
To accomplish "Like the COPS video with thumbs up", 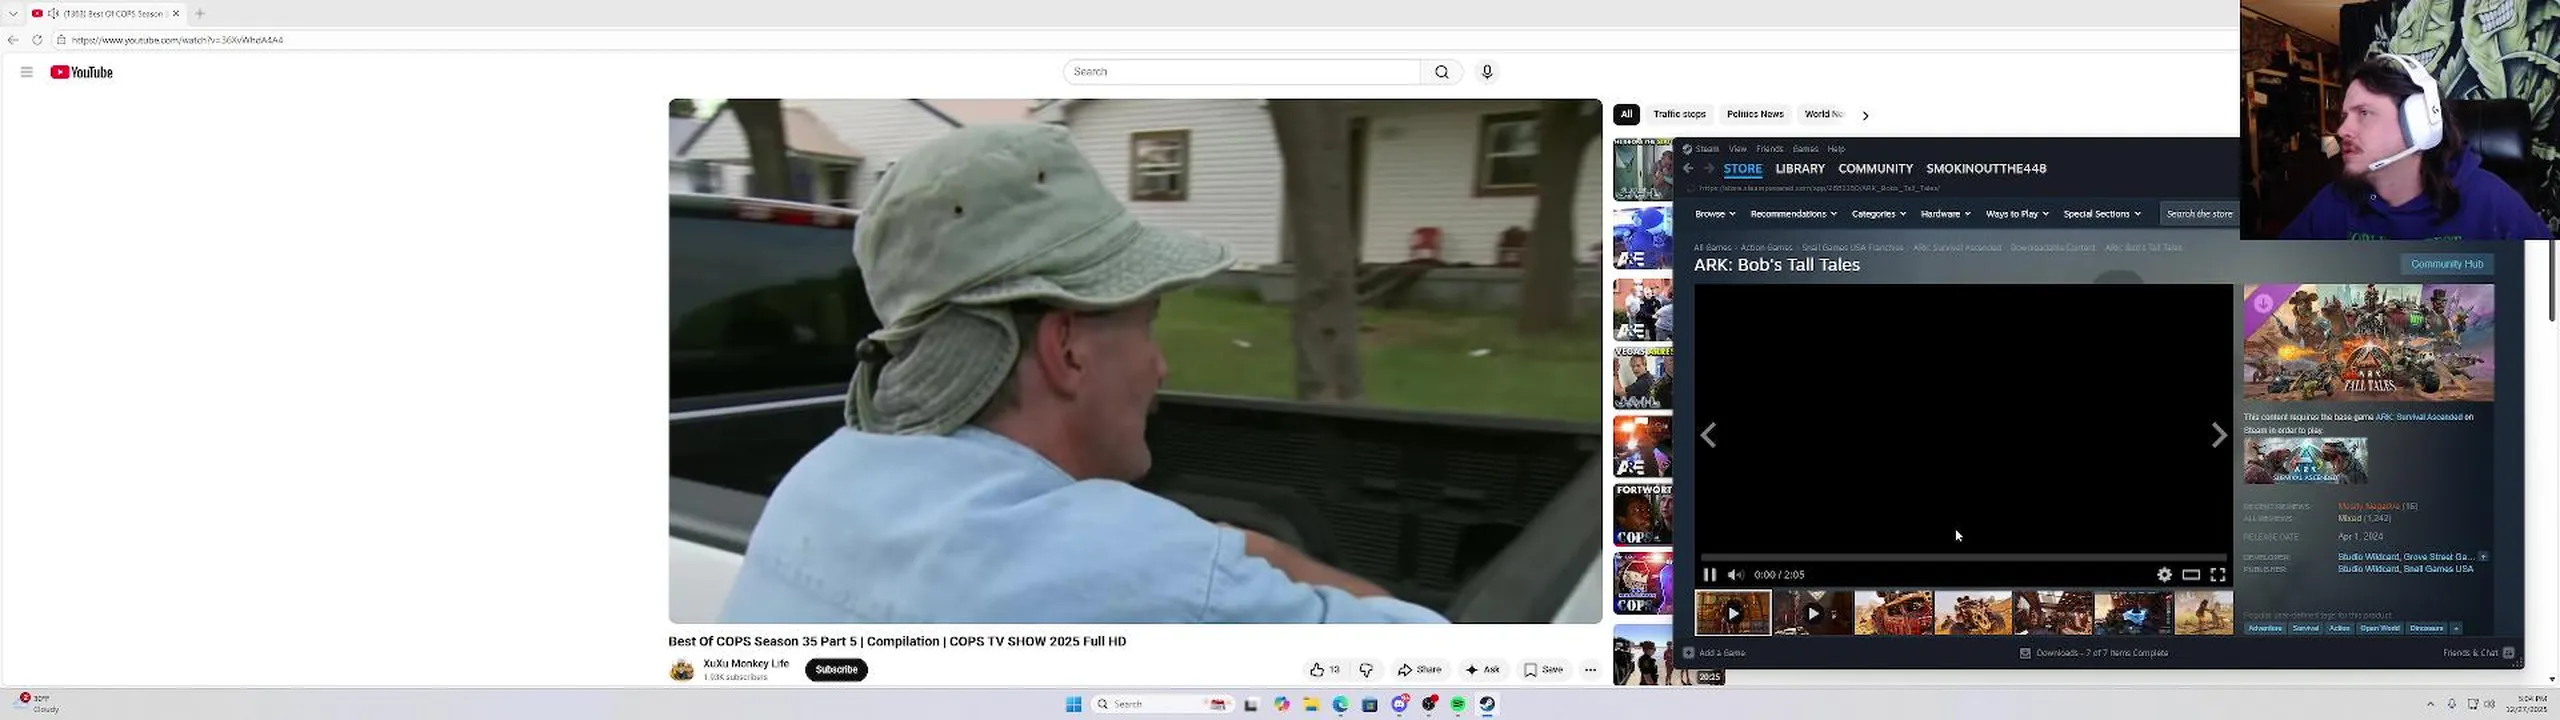I will coord(1325,670).
